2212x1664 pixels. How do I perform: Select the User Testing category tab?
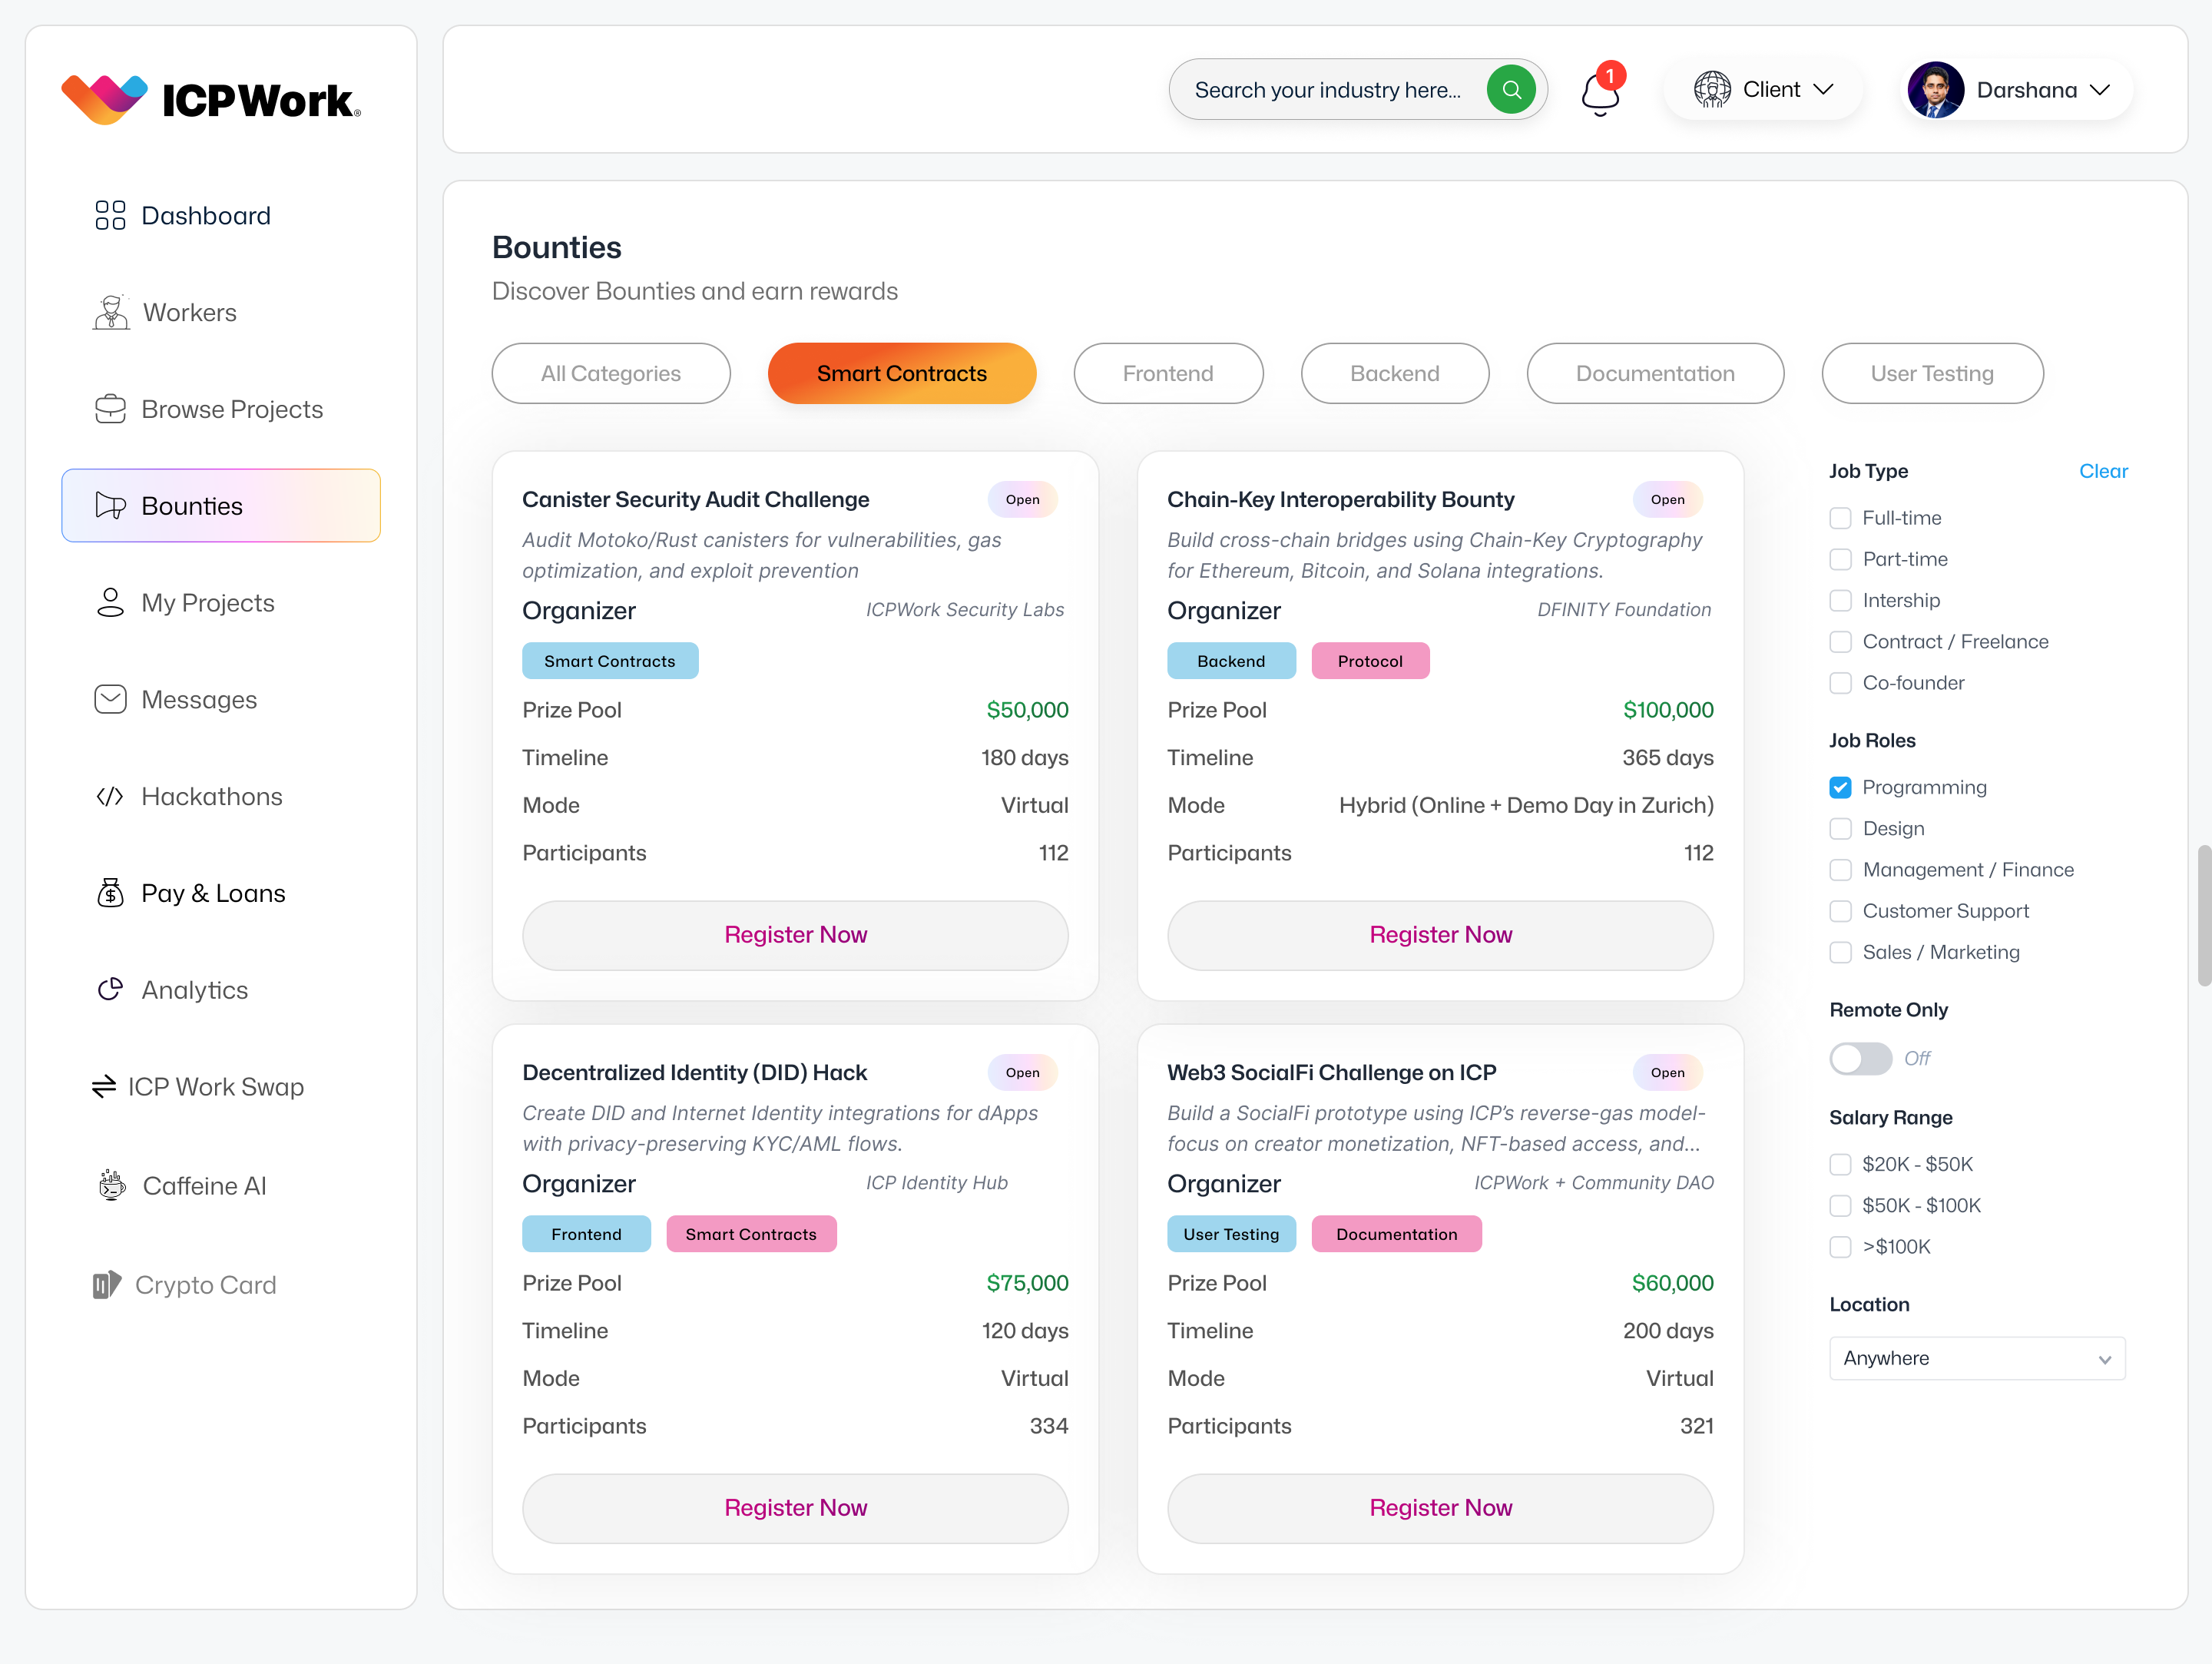(1931, 374)
